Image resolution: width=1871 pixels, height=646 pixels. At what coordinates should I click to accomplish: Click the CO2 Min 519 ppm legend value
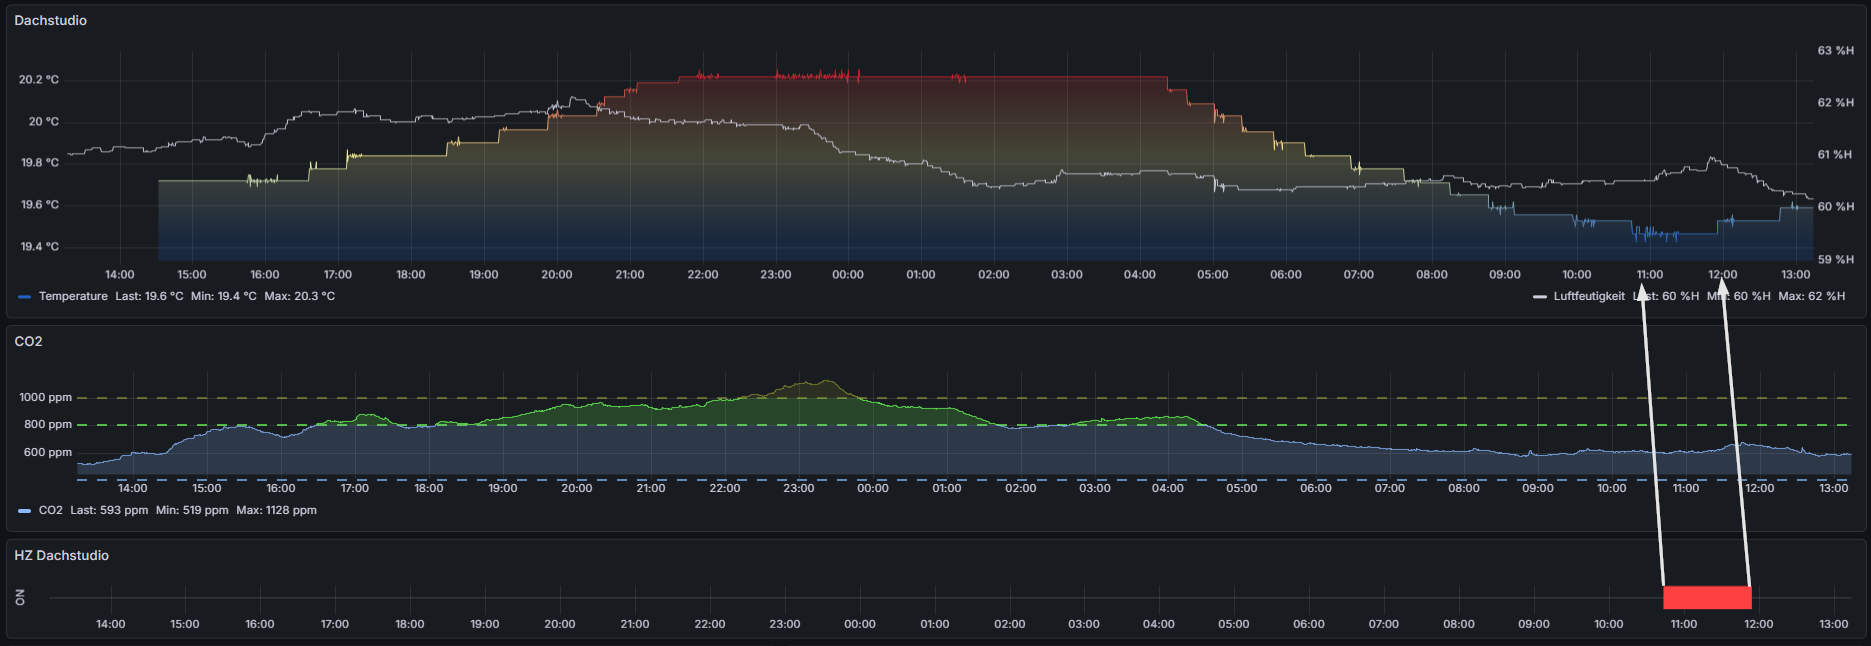click(x=192, y=510)
